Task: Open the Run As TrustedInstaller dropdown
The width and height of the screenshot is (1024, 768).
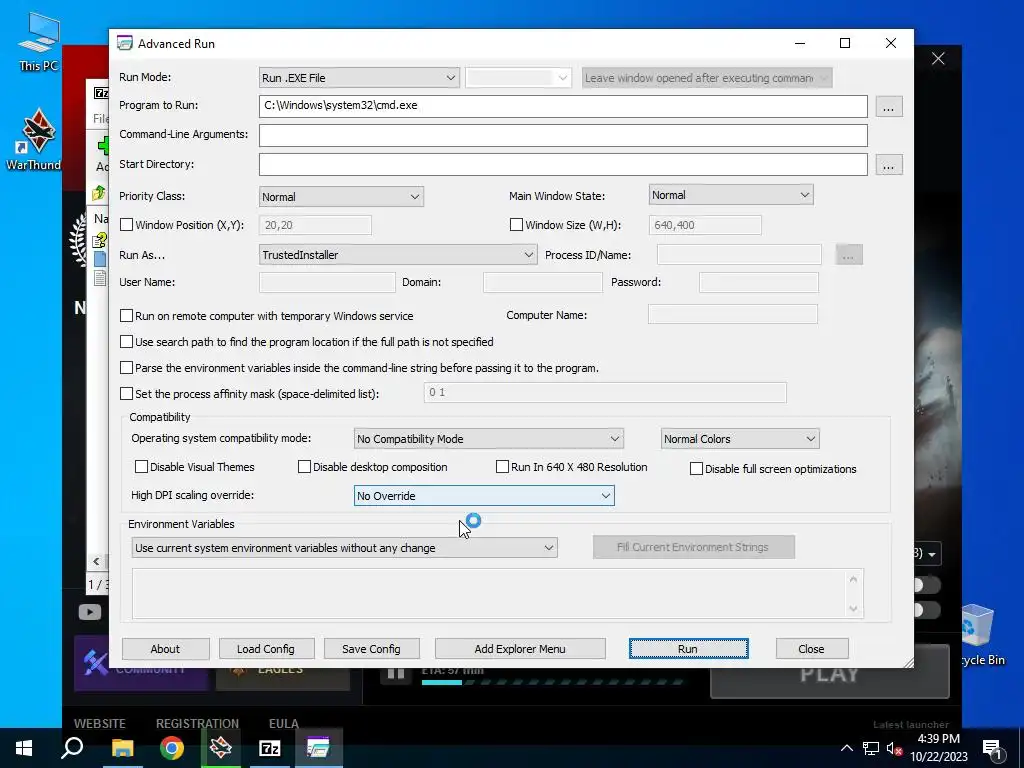Action: (398, 255)
